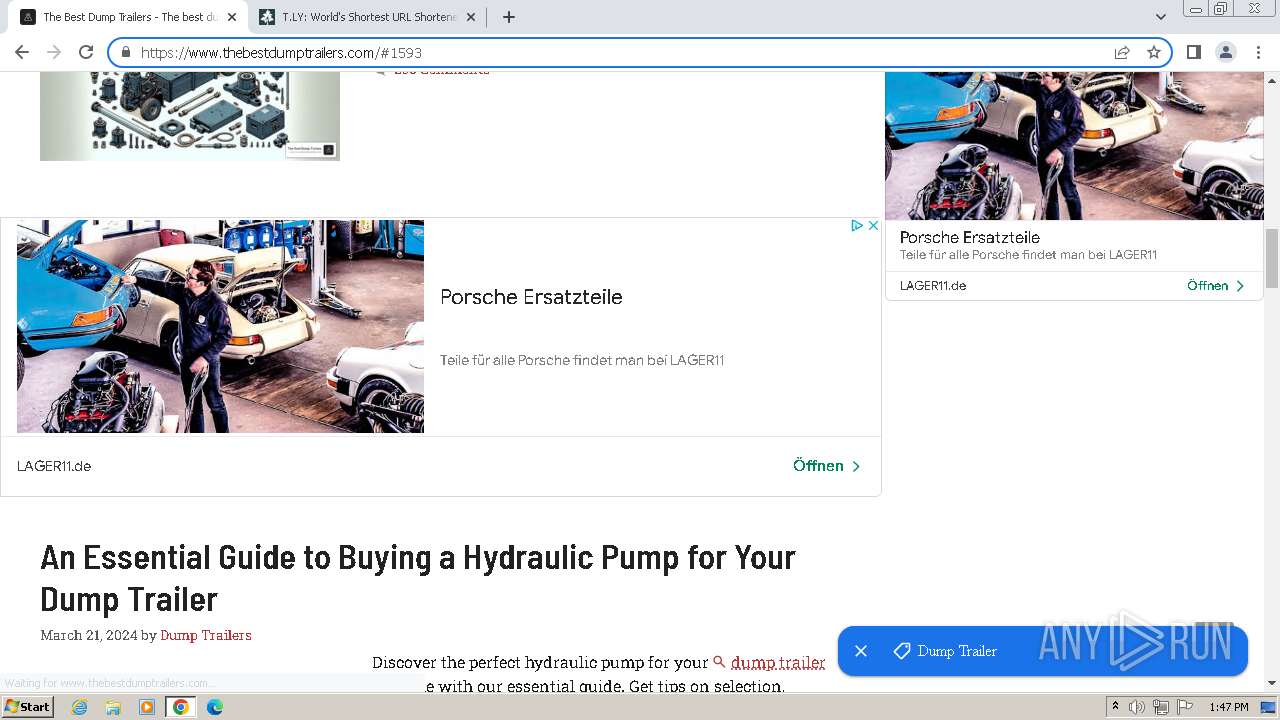
Task: Open AdChoices info on banner ad
Action: click(x=857, y=226)
